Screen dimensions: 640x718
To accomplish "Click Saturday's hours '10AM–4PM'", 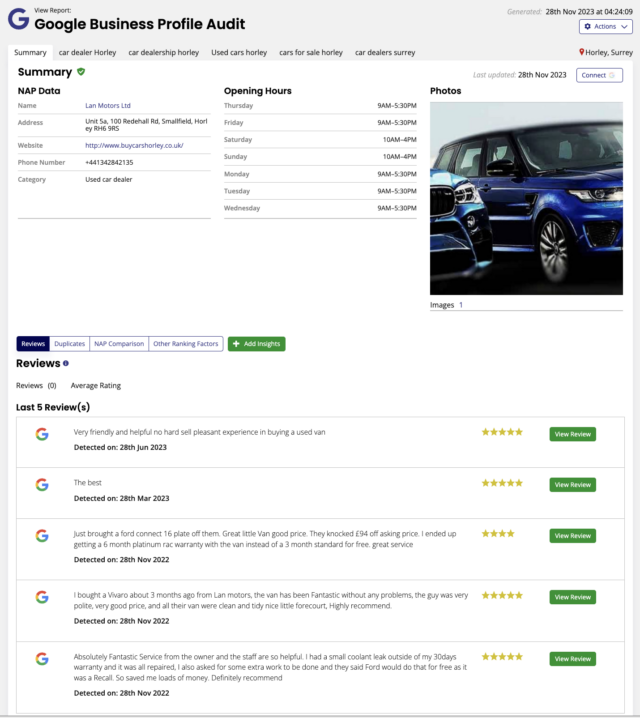I will 400,140.
